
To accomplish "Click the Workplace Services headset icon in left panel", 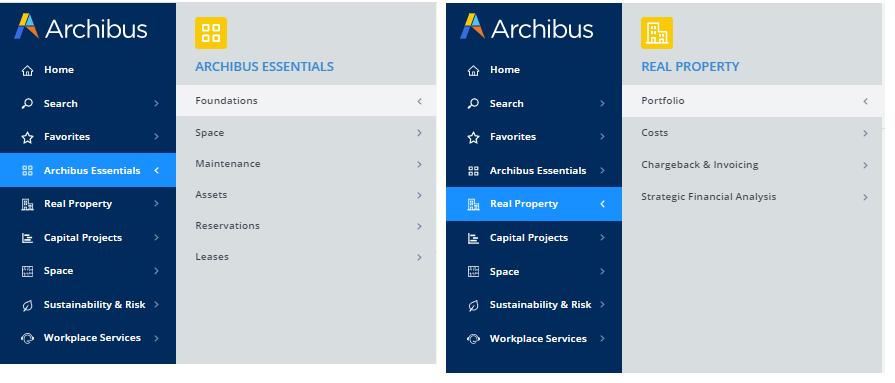I will [x=27, y=338].
